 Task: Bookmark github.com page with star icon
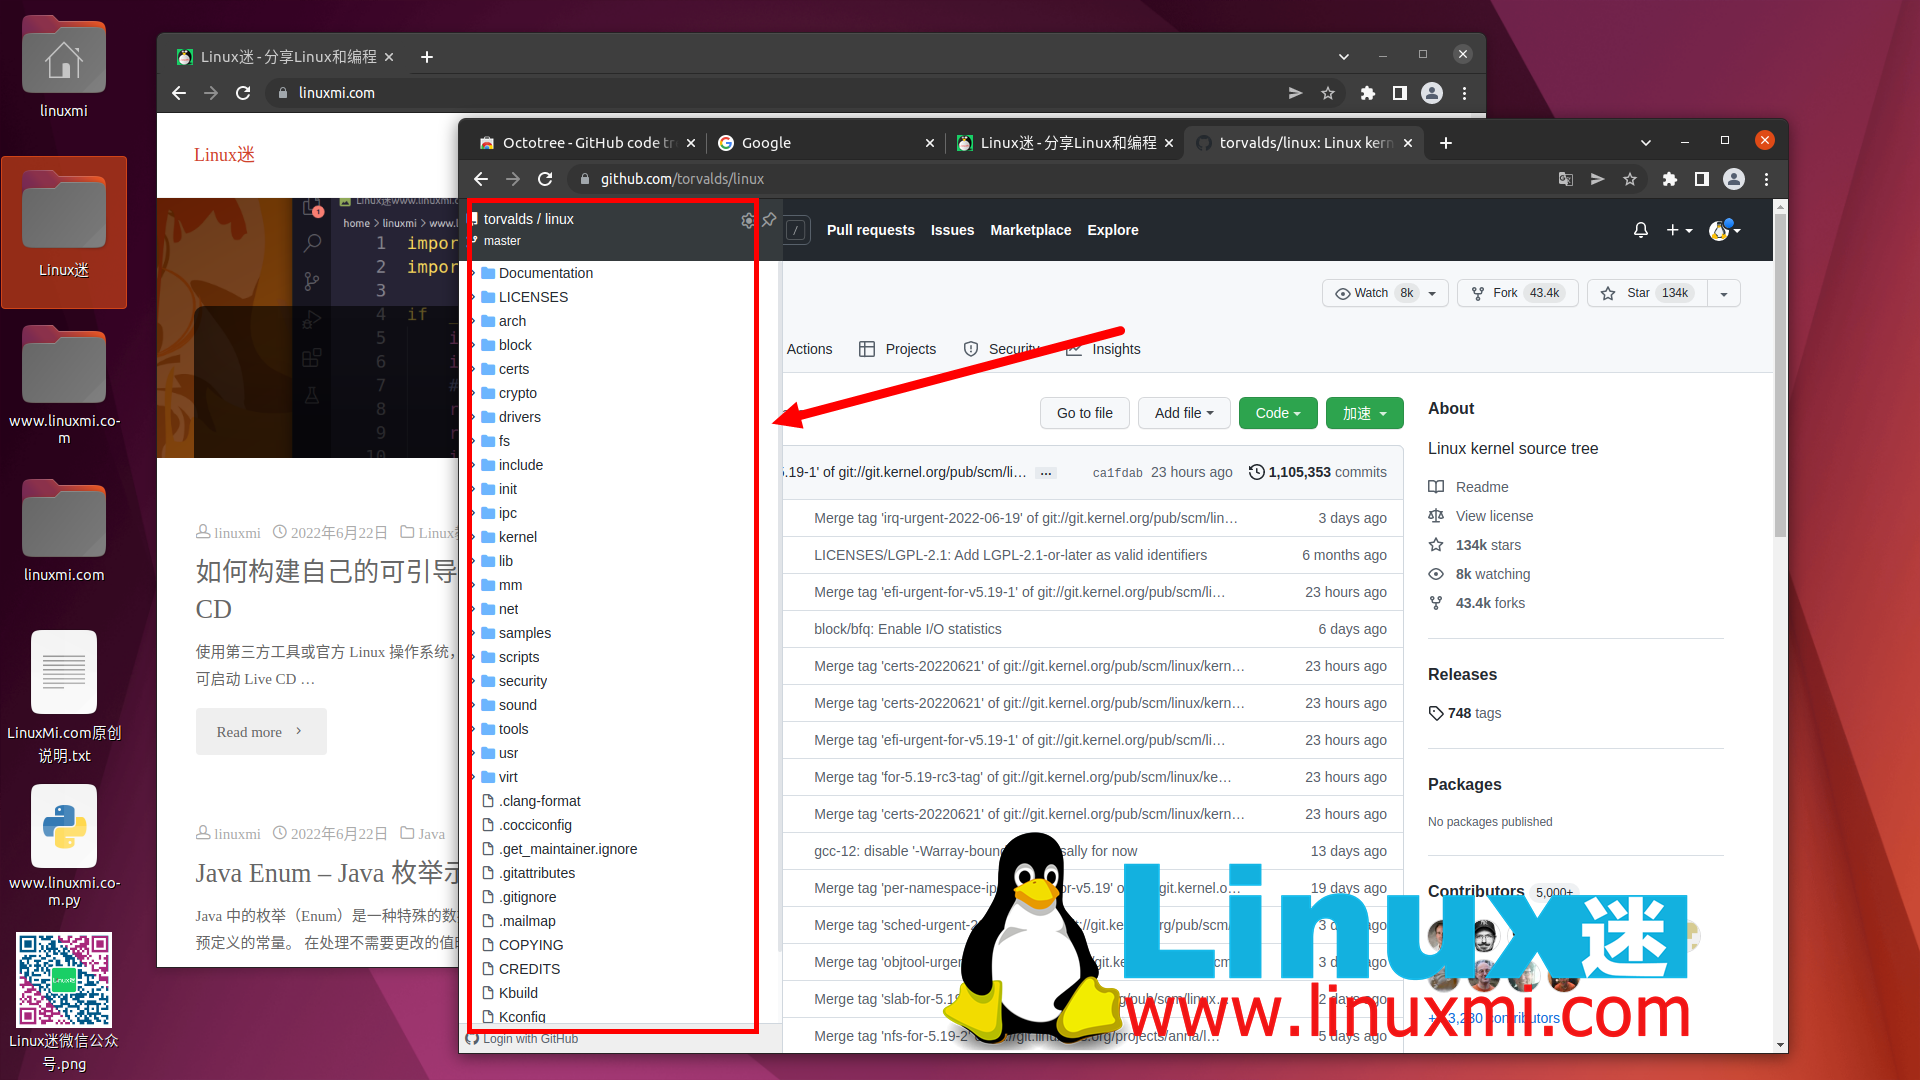(x=1630, y=179)
